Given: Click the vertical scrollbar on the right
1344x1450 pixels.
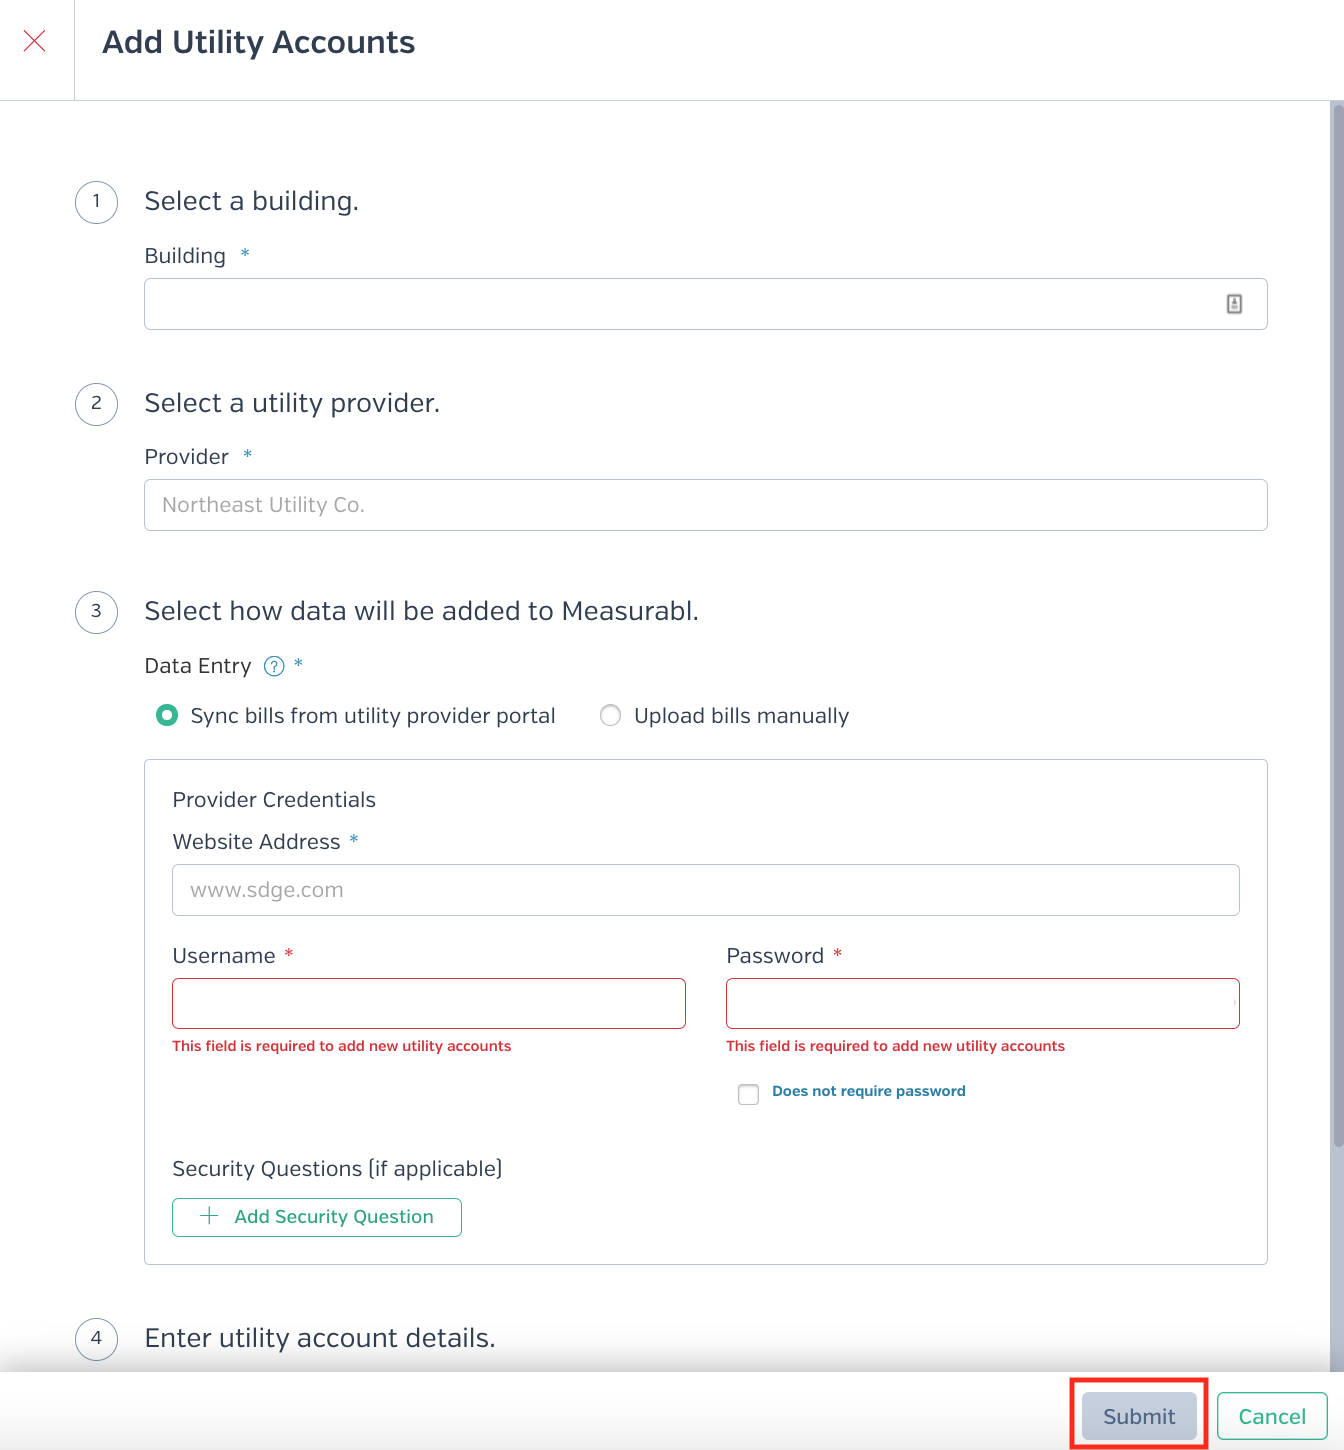Looking at the screenshot, I should (1337, 625).
